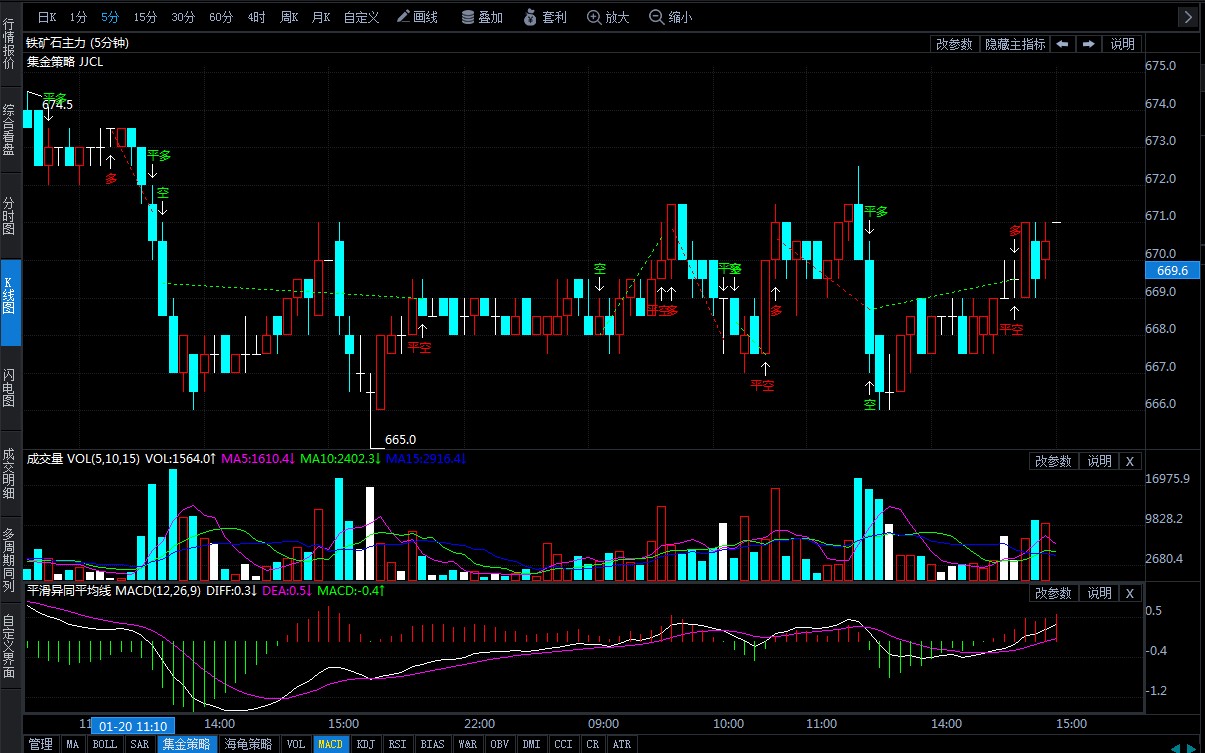Select the KDJ indicator tab
1205x753 pixels.
tap(366, 744)
